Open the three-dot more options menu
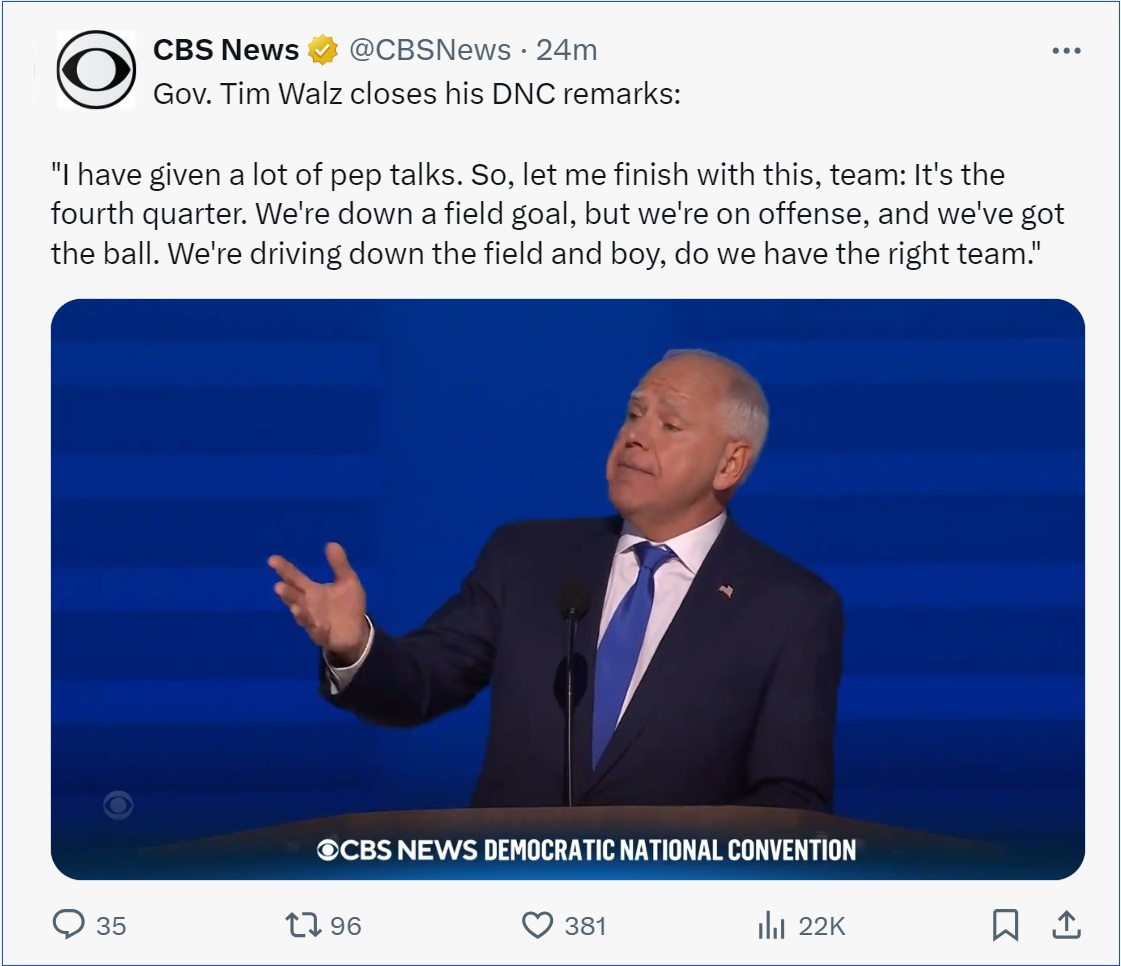1121x966 pixels. [1066, 51]
